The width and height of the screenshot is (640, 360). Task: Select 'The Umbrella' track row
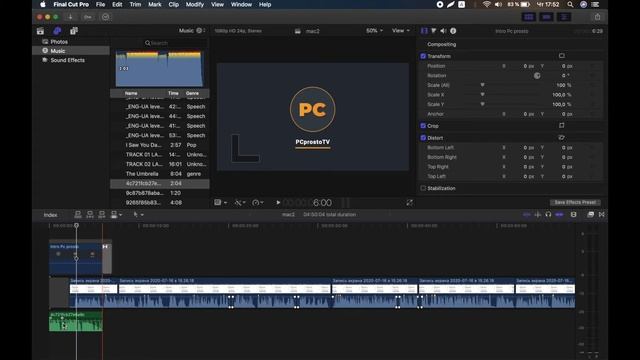[x=160, y=174]
